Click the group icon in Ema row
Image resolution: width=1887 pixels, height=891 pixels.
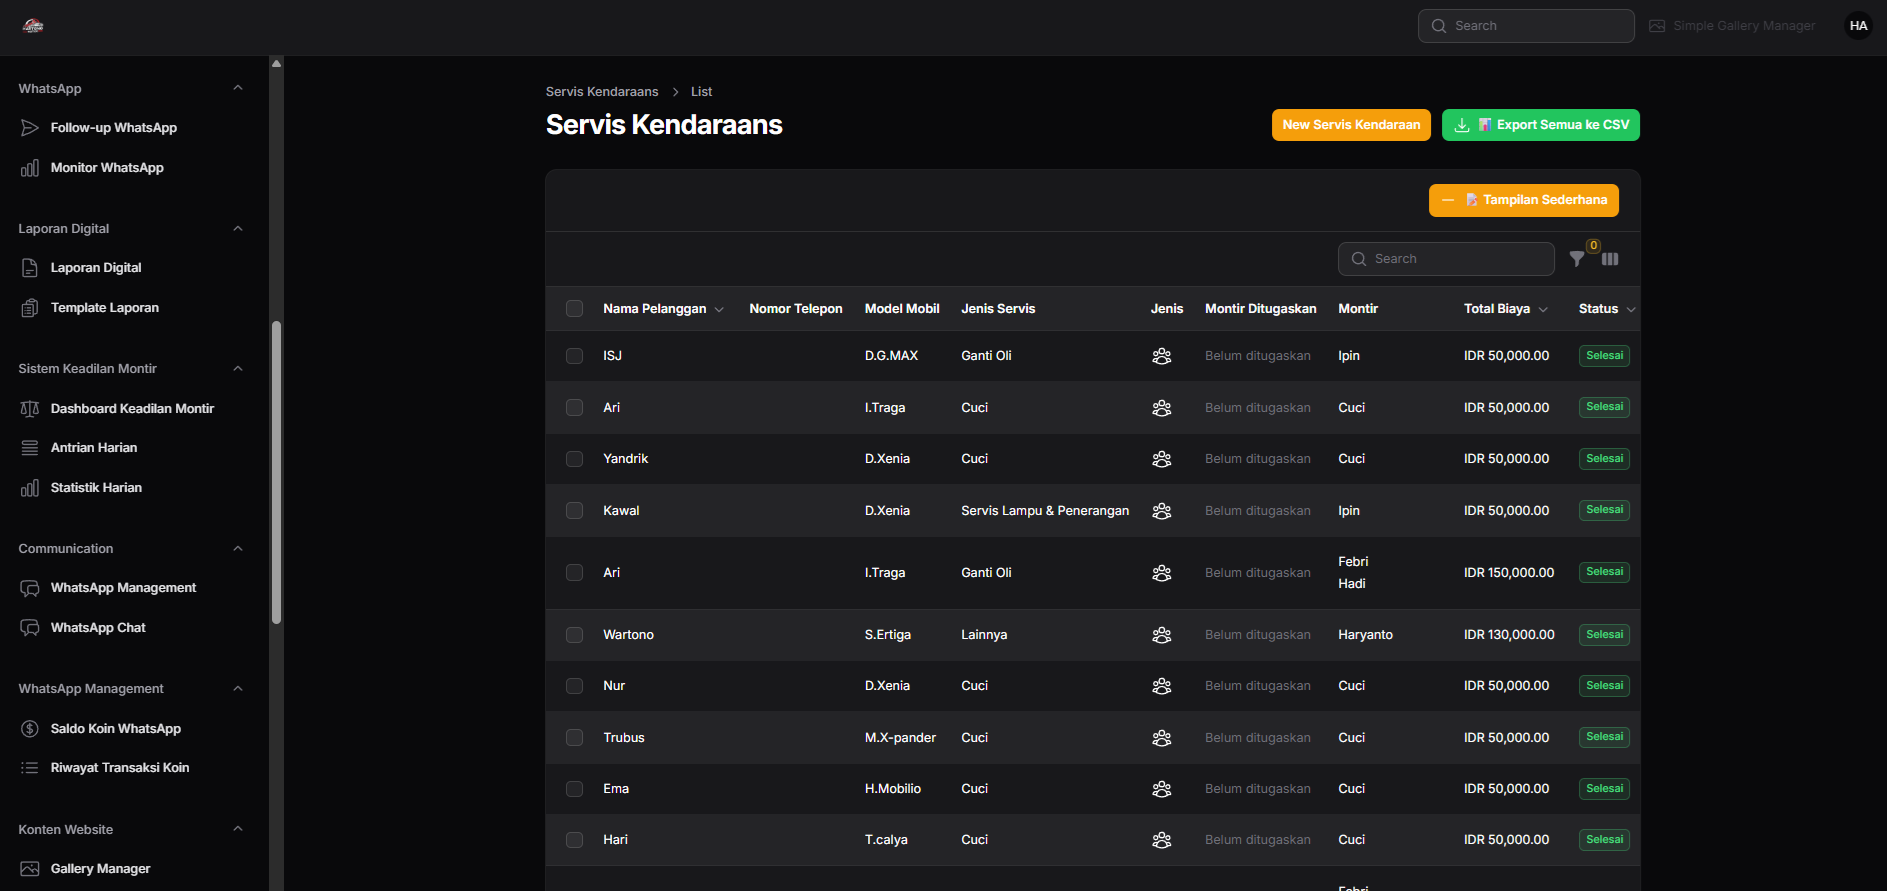coord(1161,789)
